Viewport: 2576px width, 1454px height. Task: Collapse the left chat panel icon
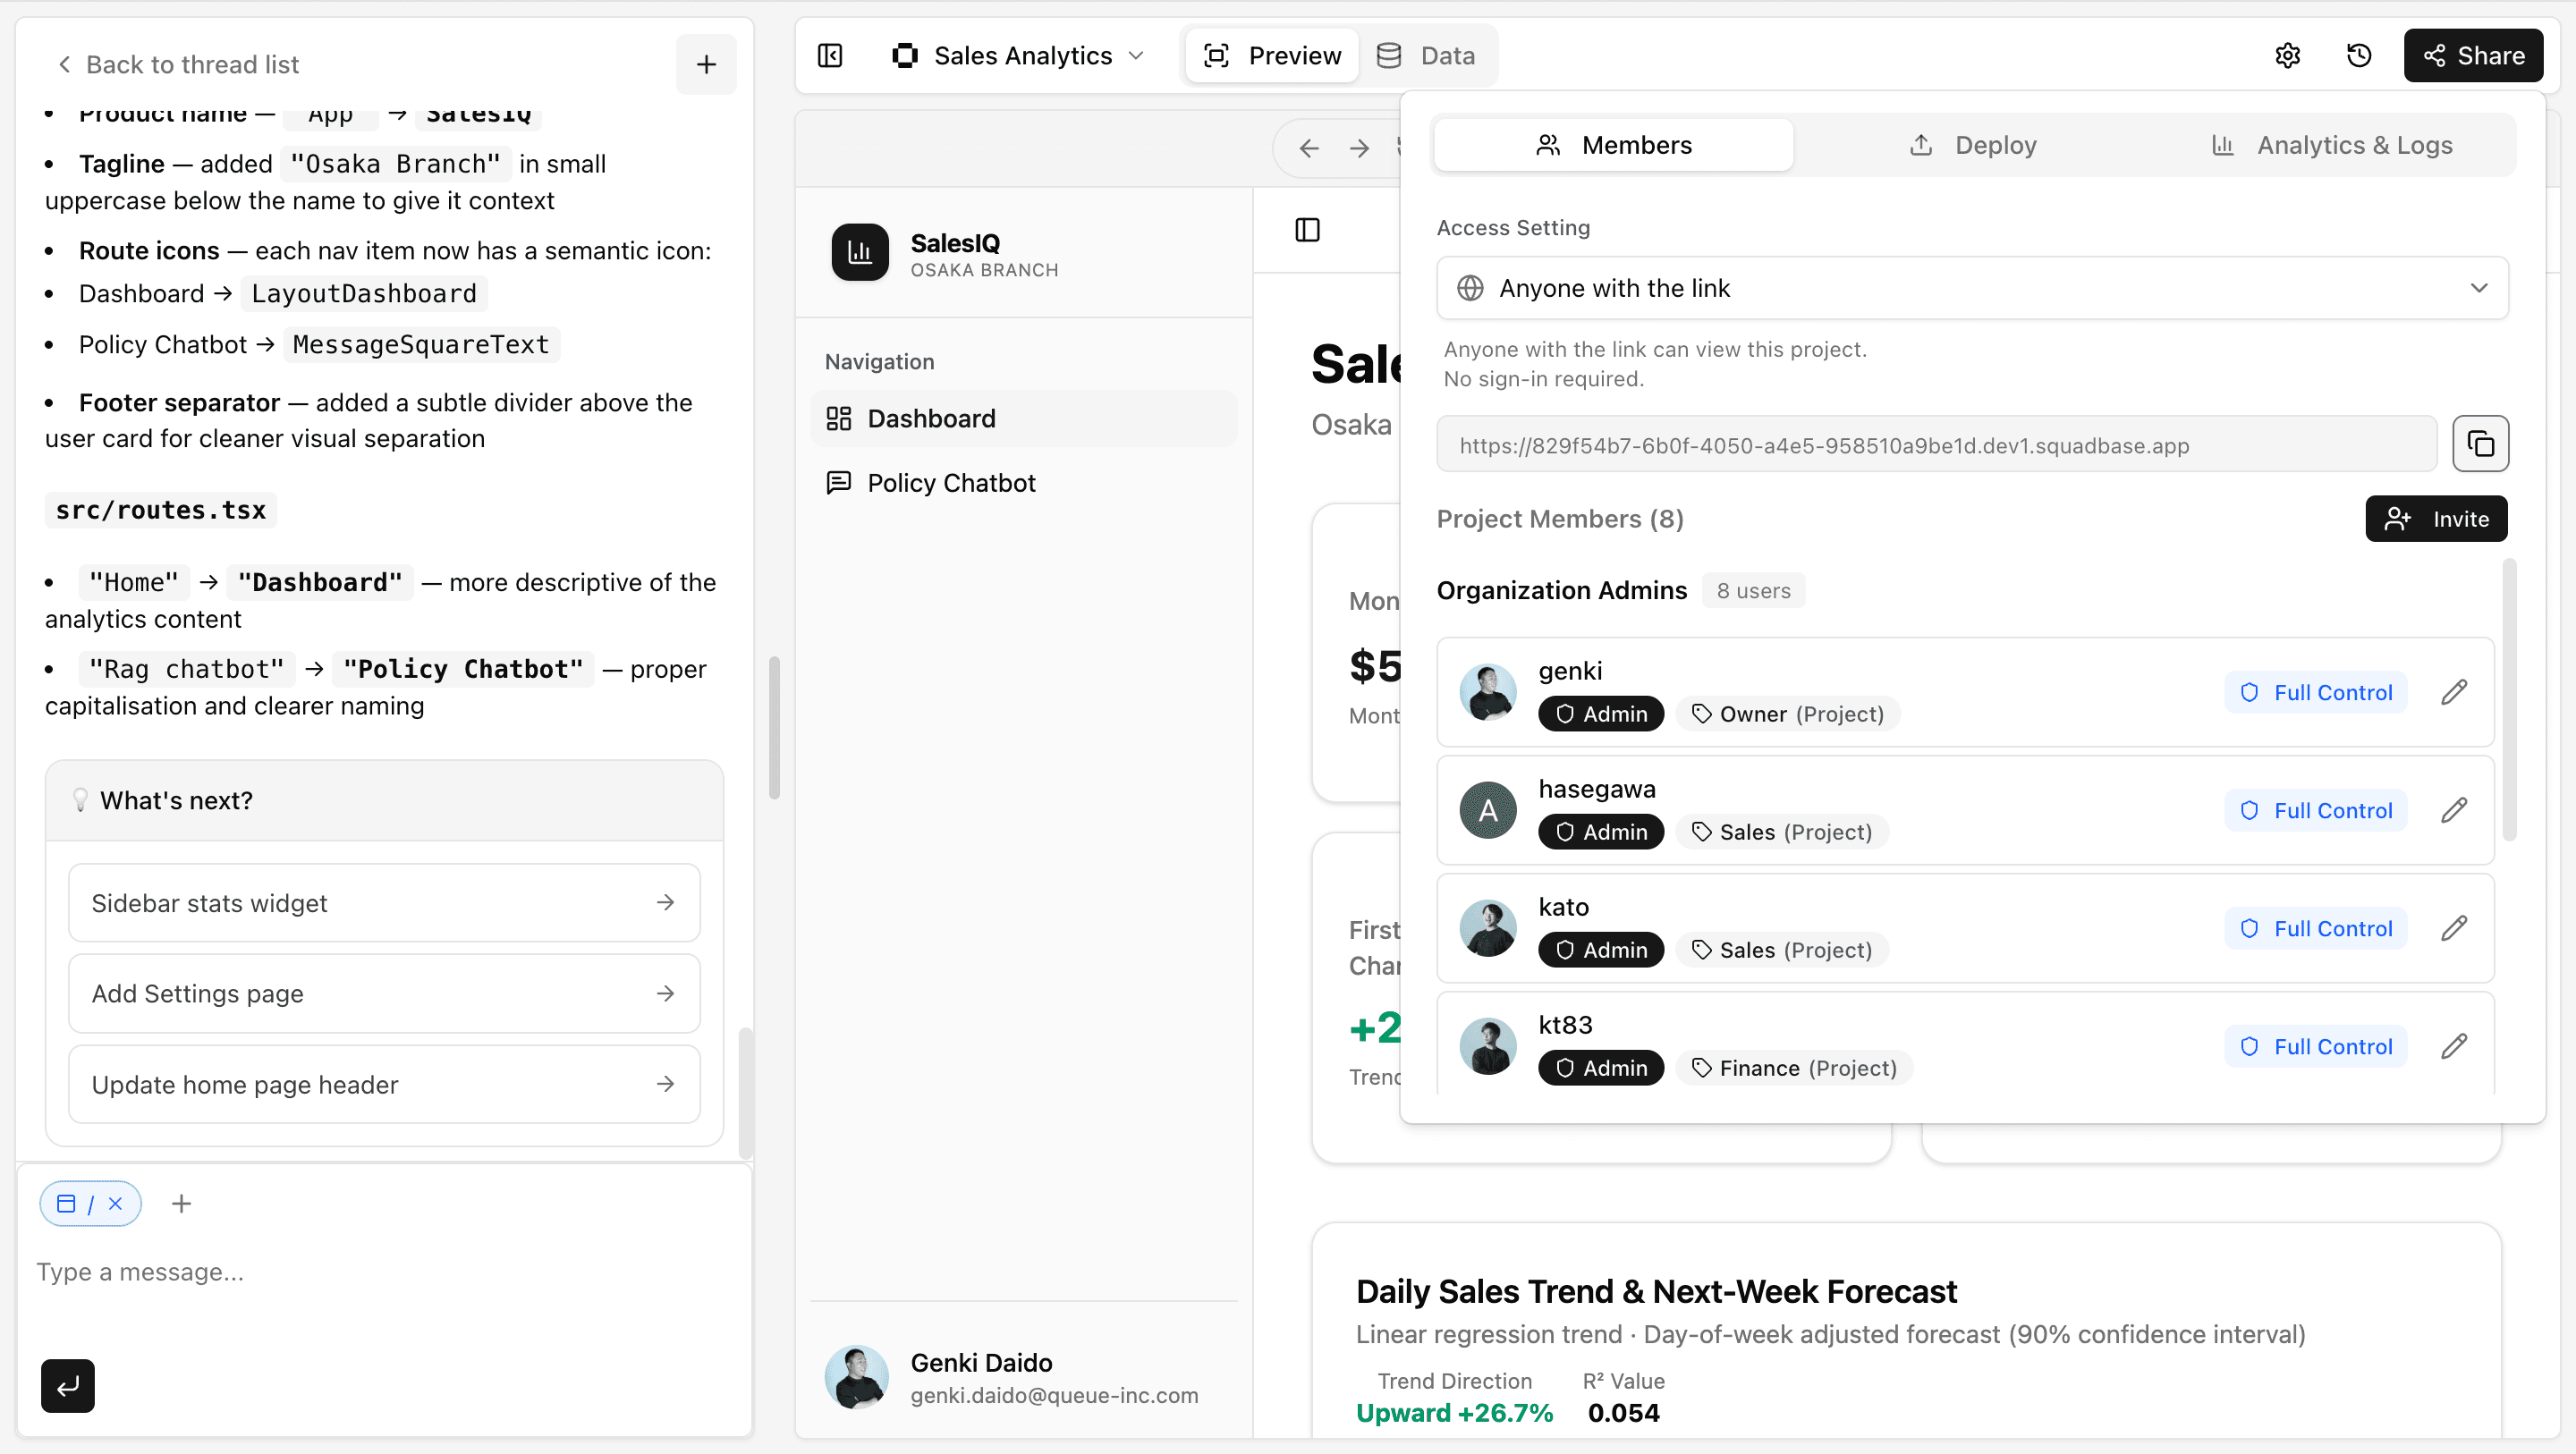pos(830,56)
